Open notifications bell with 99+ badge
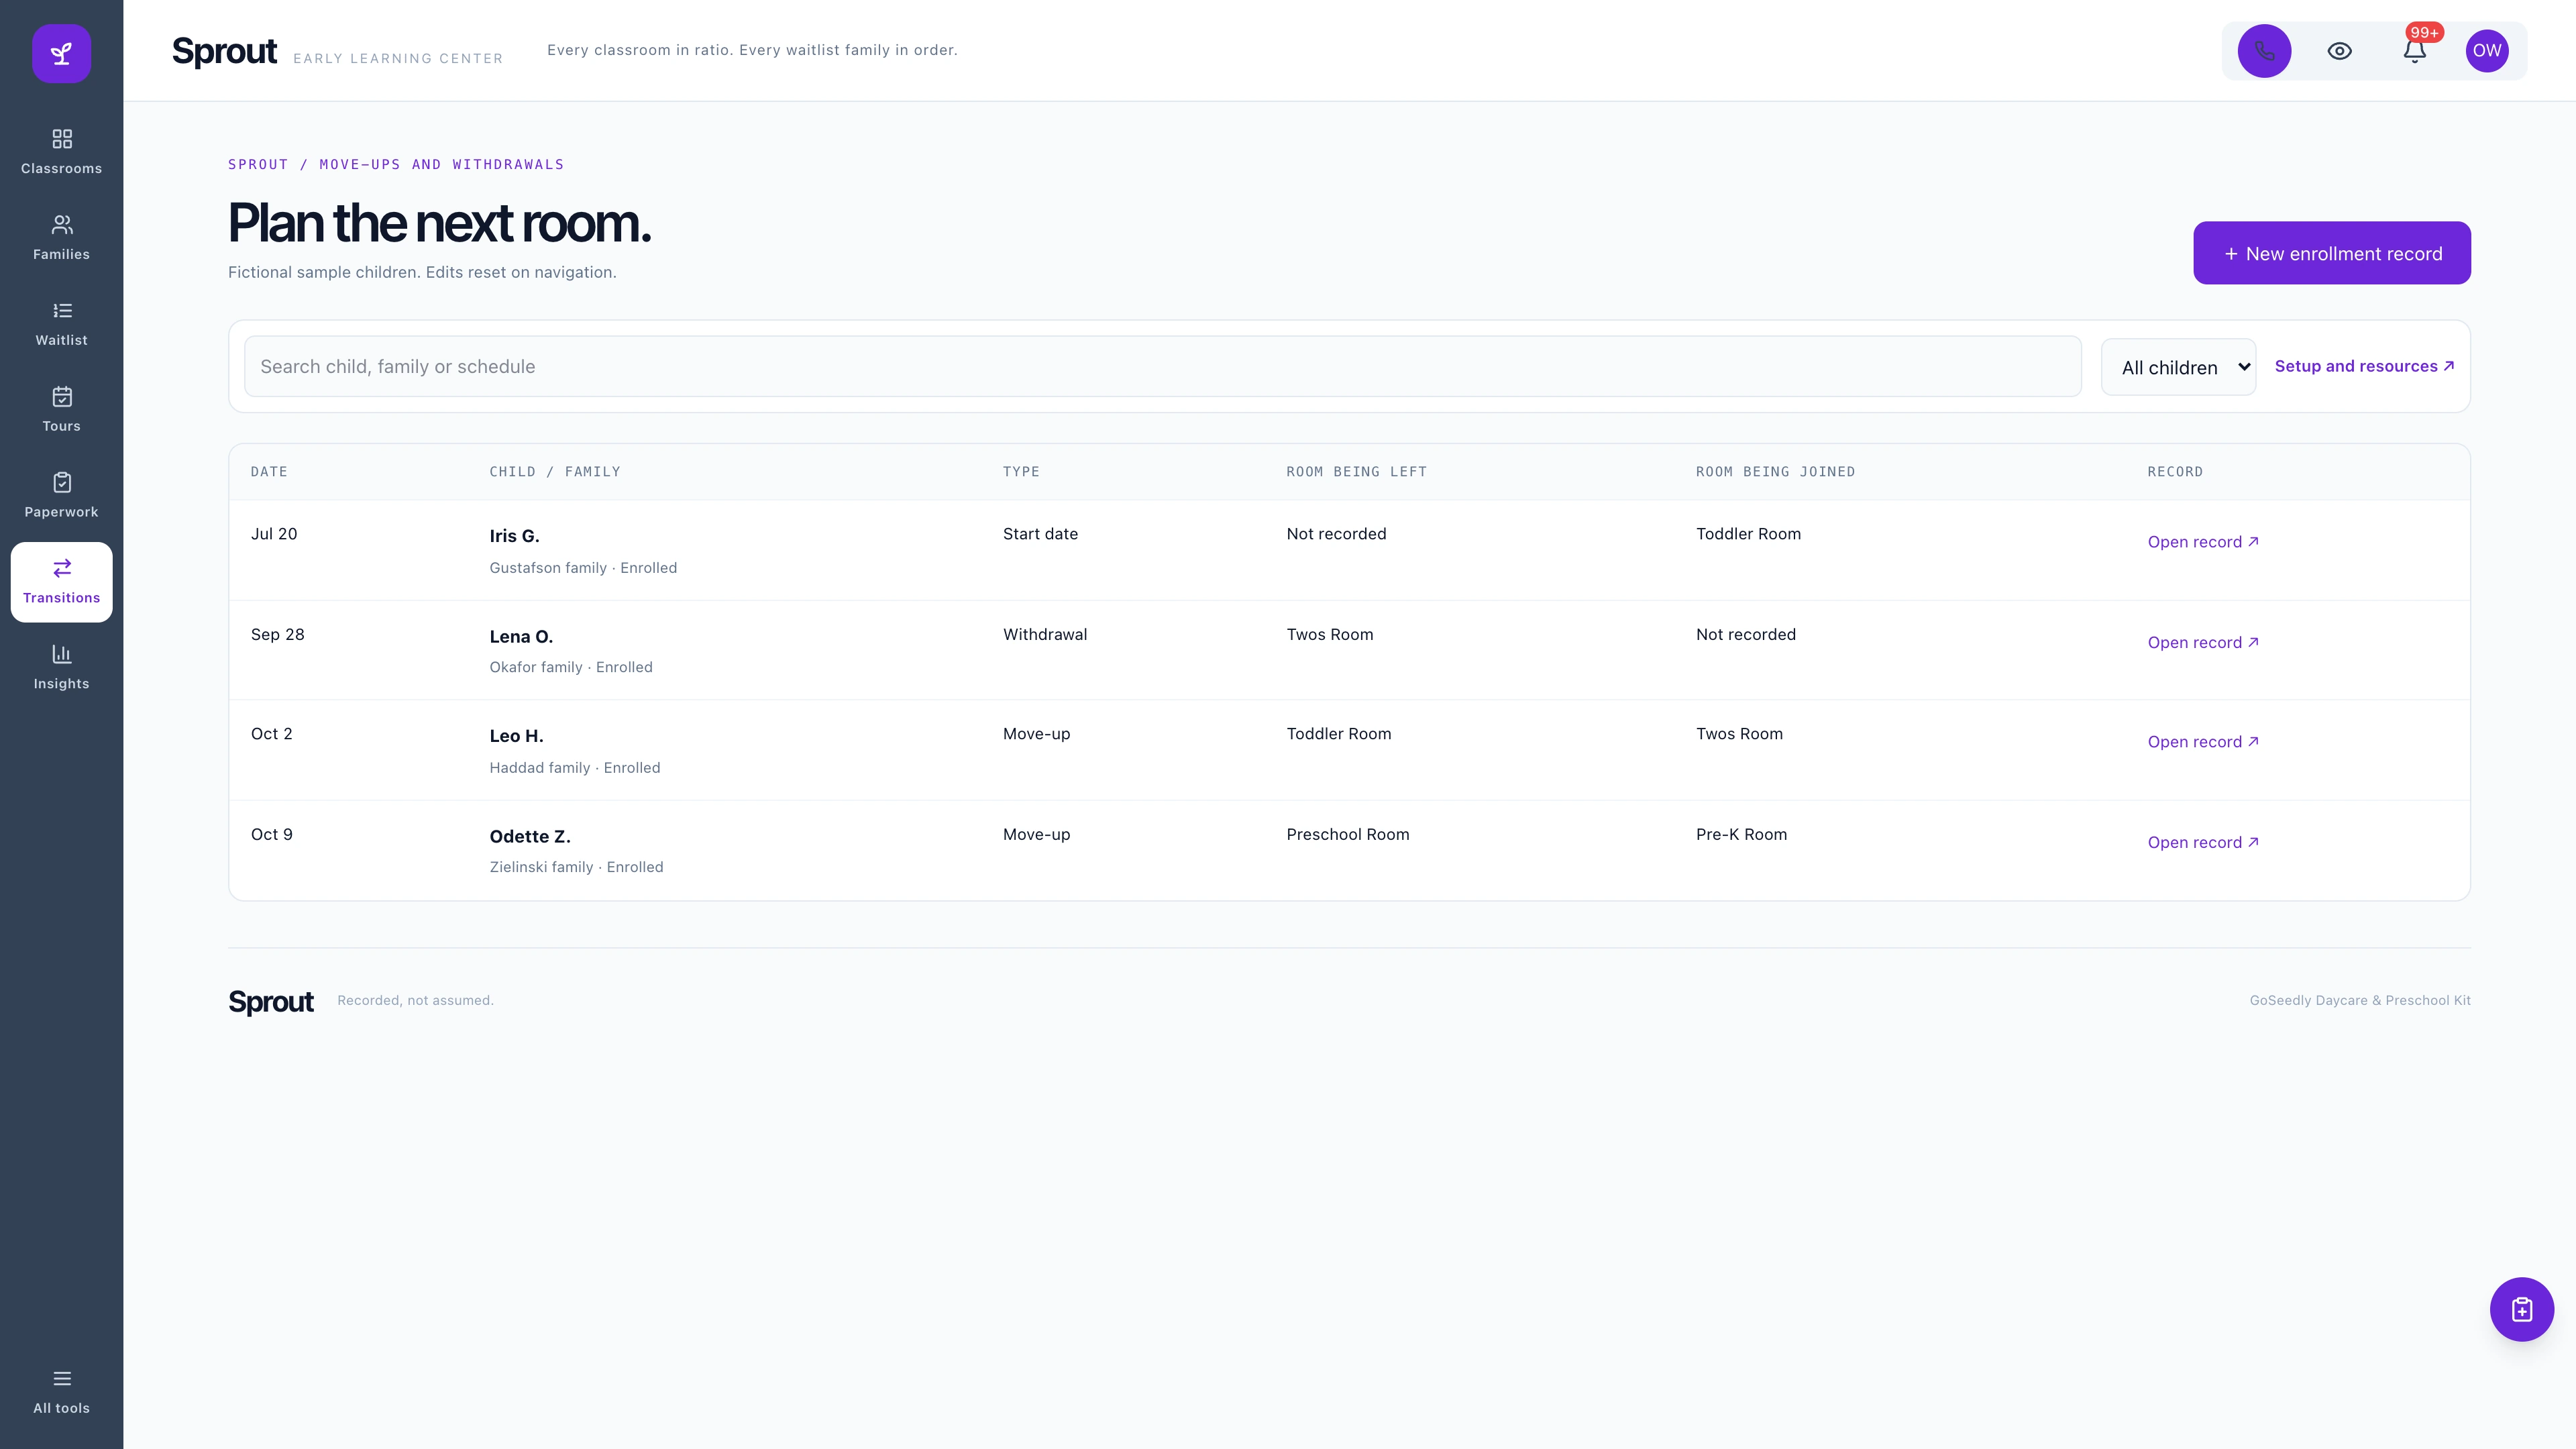The height and width of the screenshot is (1449, 2576). point(2415,51)
